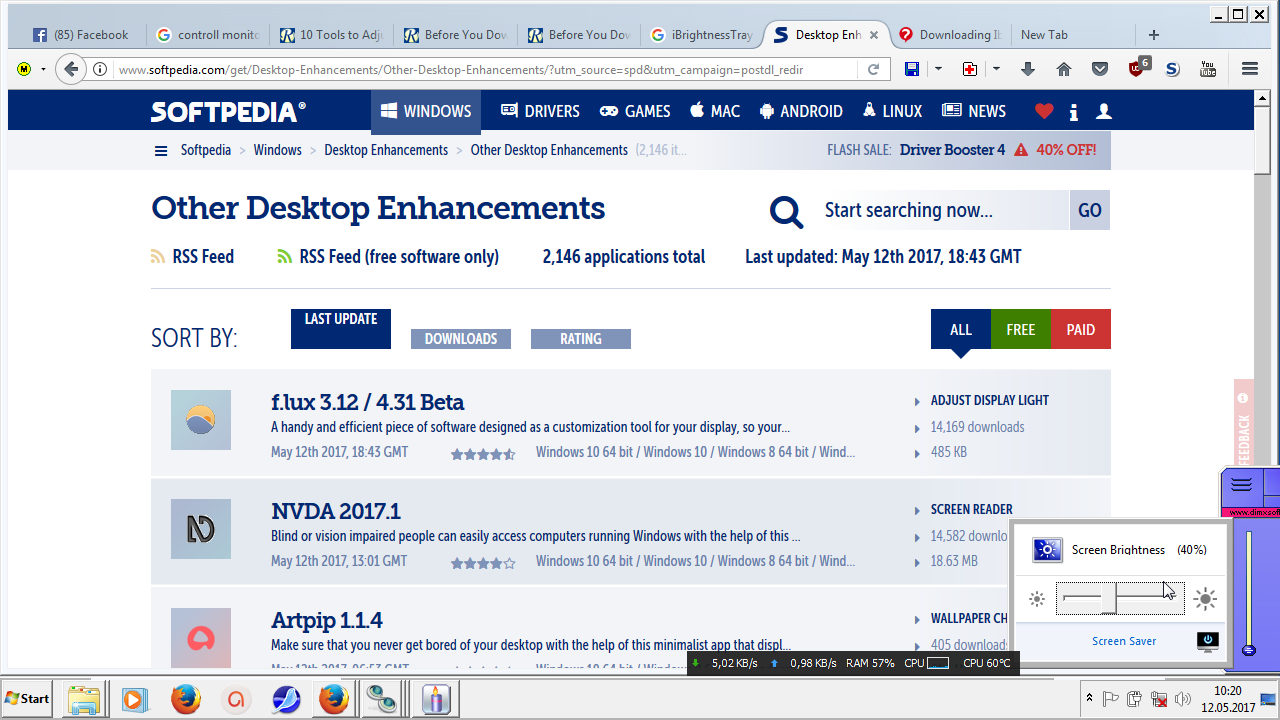1280x720 pixels.
Task: Click the blue floppy disk save icon
Action: 912,69
